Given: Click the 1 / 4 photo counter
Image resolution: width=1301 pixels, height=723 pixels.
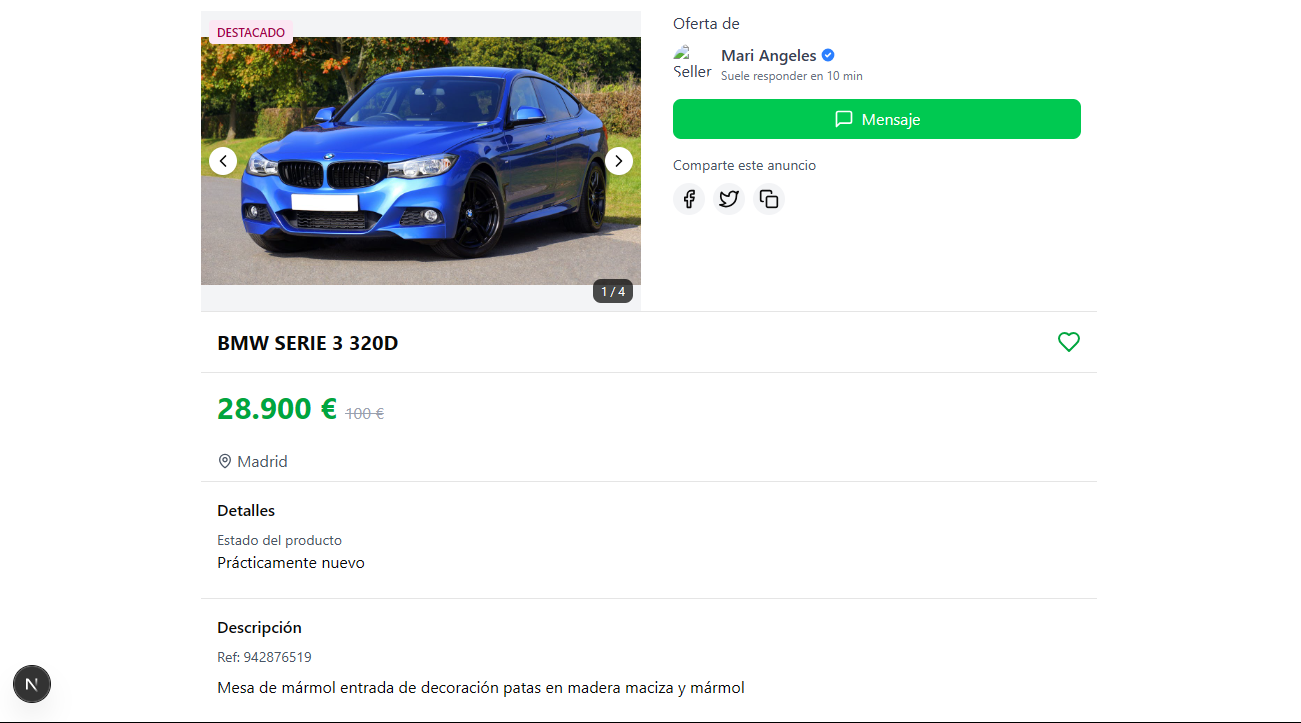Looking at the screenshot, I should (613, 291).
